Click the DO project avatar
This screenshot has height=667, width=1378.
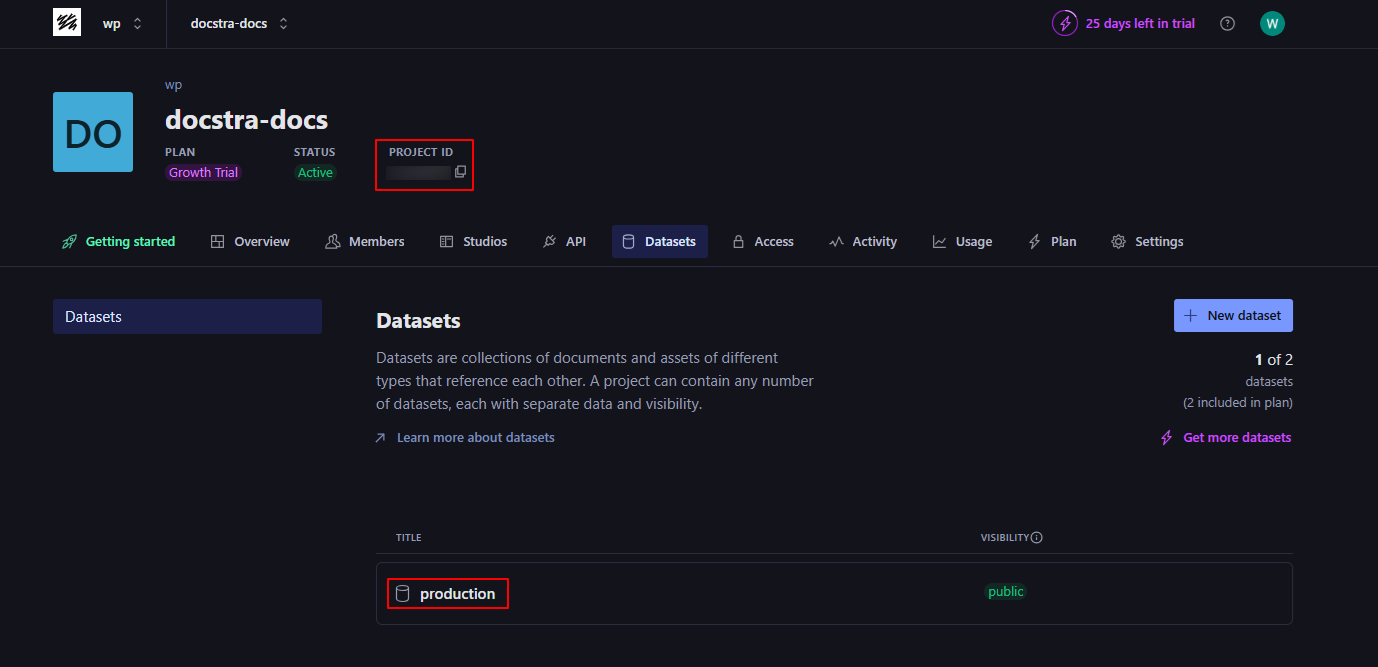click(93, 132)
